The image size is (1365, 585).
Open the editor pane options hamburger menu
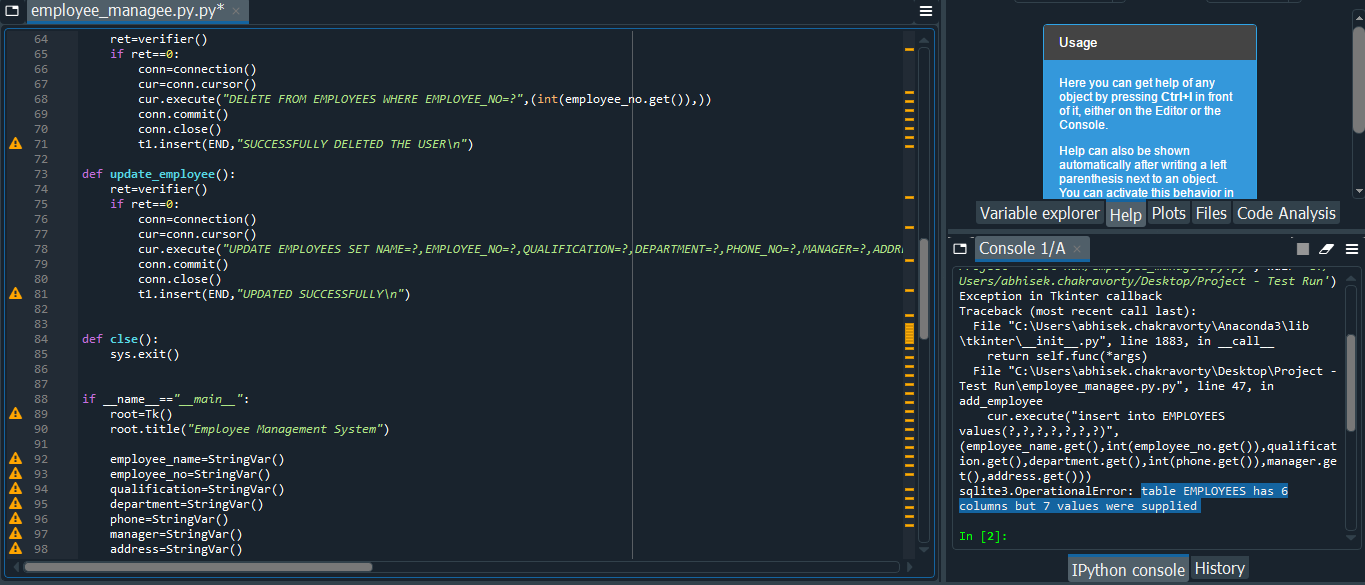coord(926,11)
